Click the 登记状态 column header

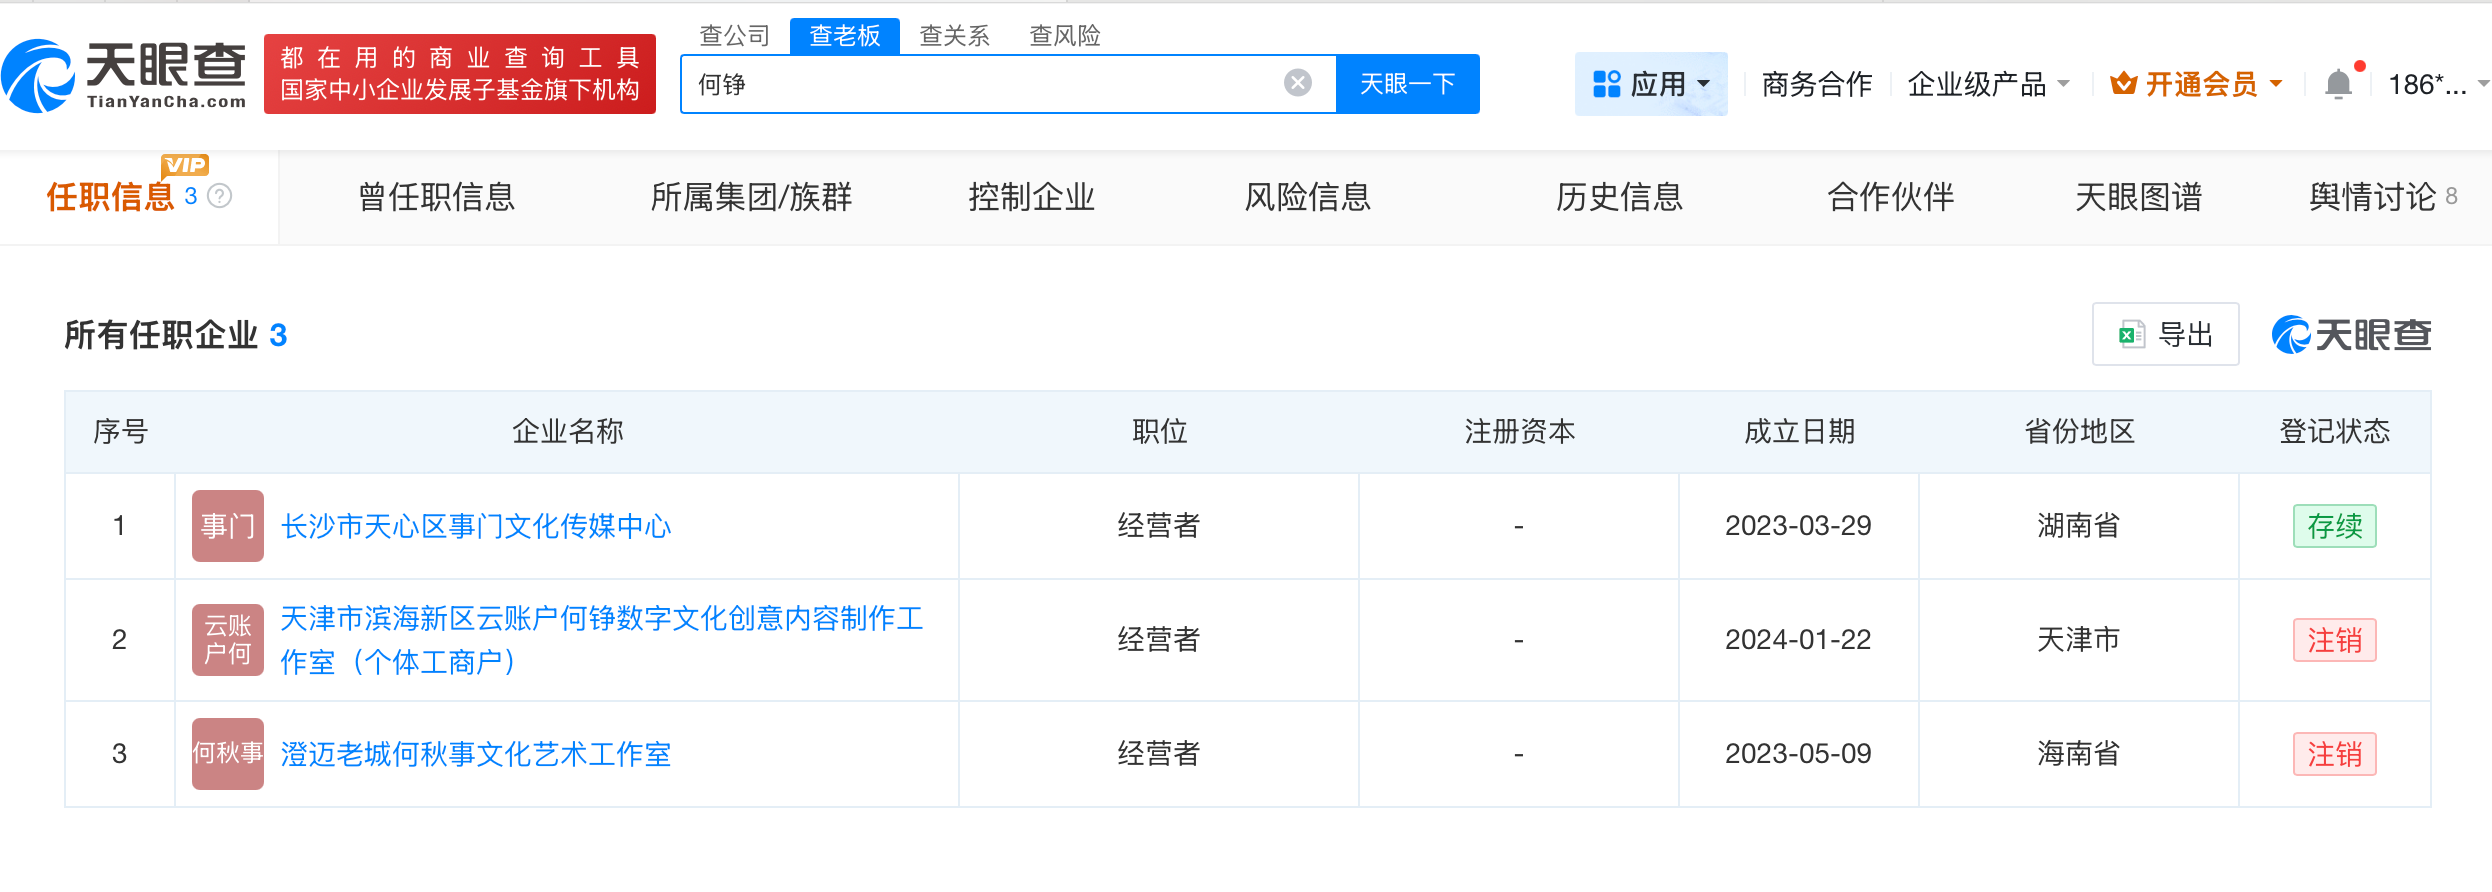(2335, 431)
